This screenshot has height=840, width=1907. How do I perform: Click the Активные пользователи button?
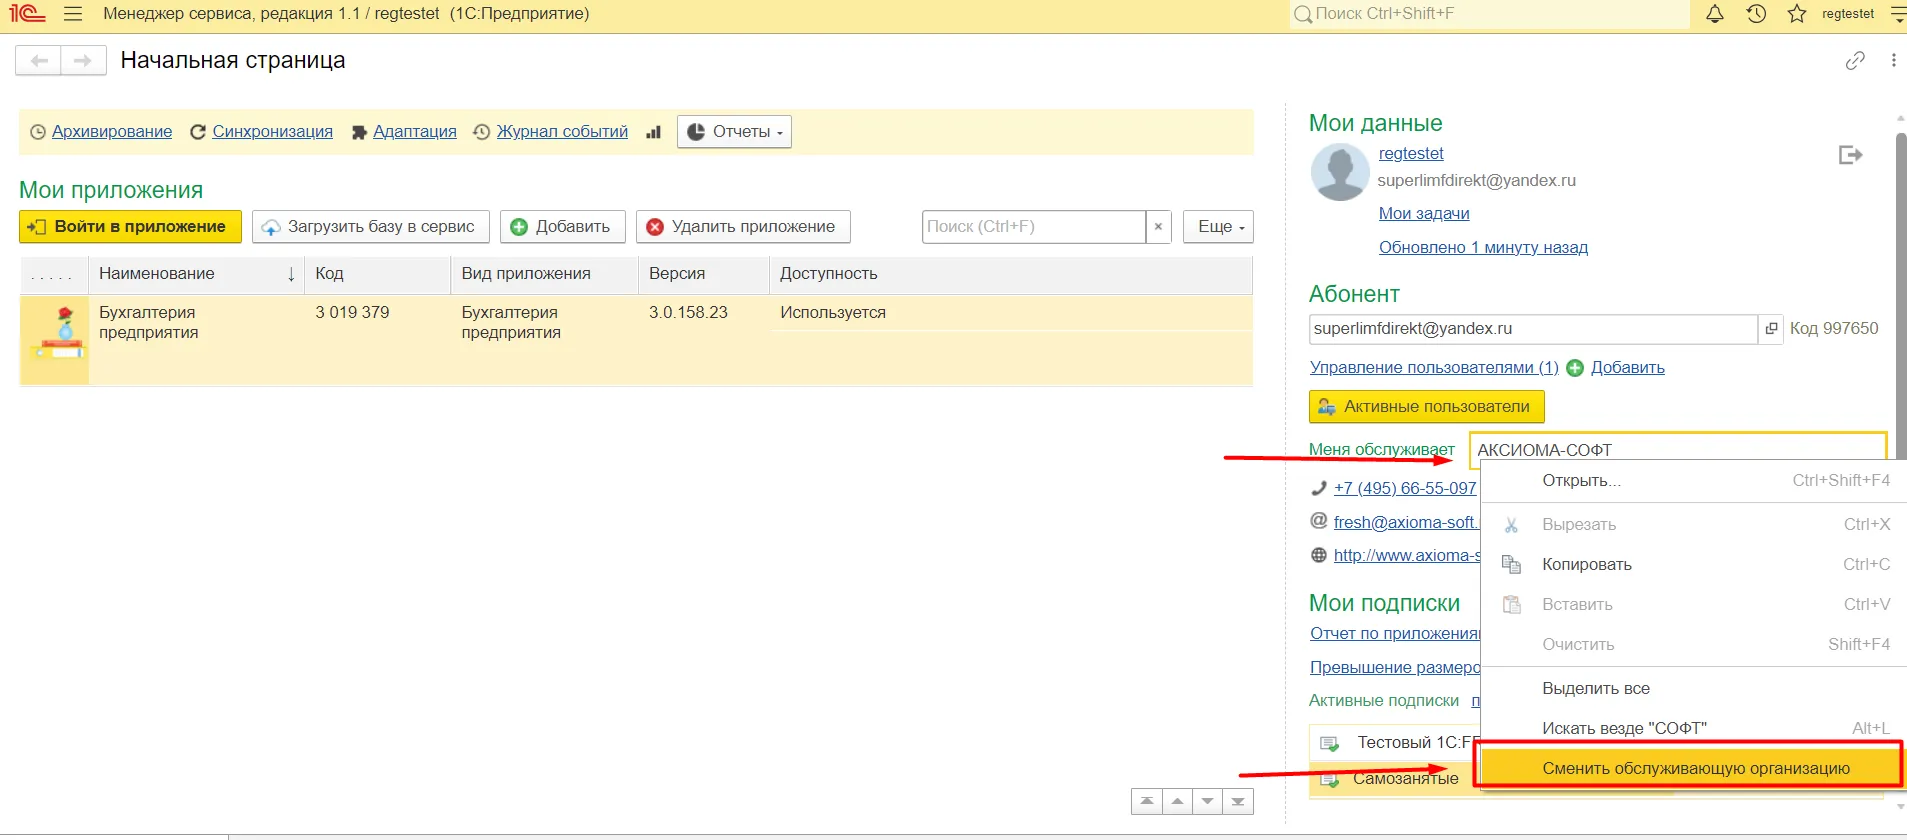1426,407
